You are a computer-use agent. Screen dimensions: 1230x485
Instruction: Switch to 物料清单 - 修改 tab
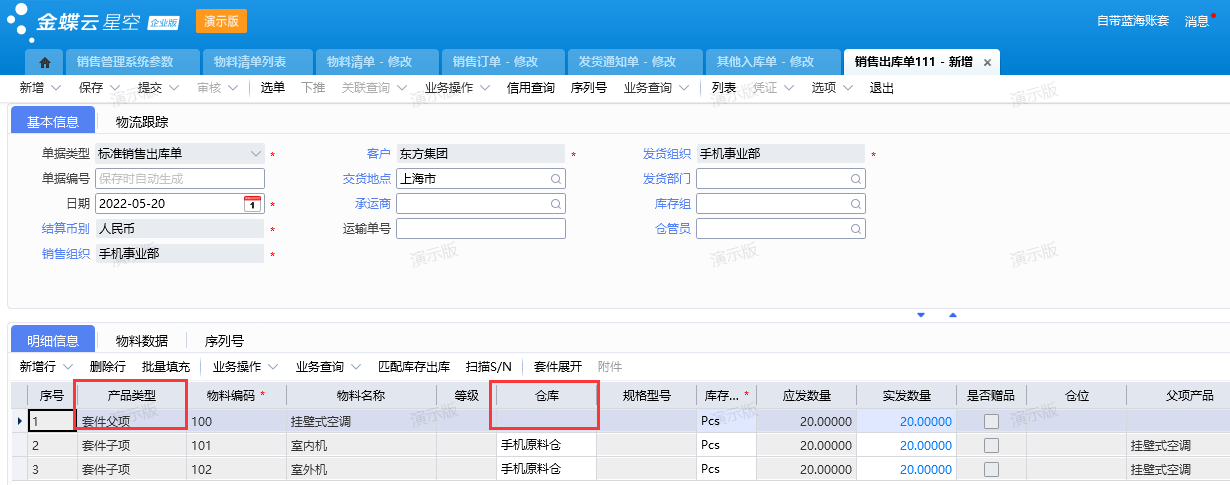376,62
